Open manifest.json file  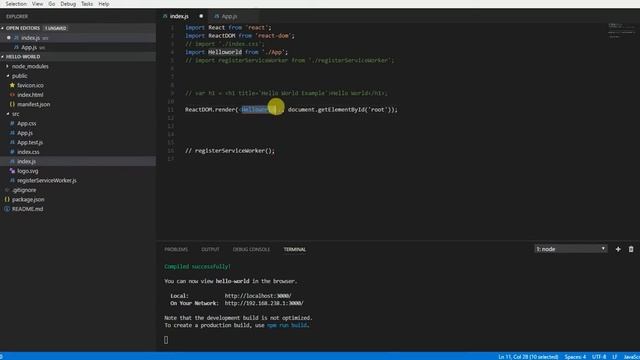pyautogui.click(x=33, y=104)
